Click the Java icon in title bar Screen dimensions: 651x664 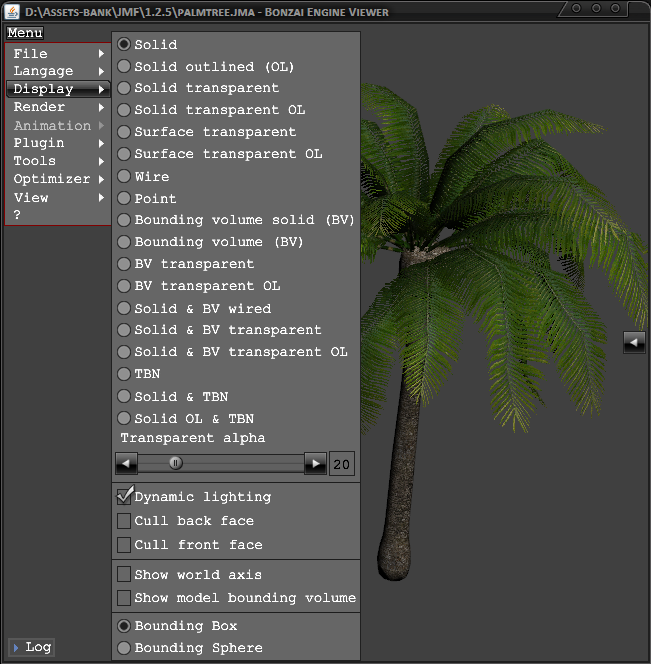pos(12,11)
